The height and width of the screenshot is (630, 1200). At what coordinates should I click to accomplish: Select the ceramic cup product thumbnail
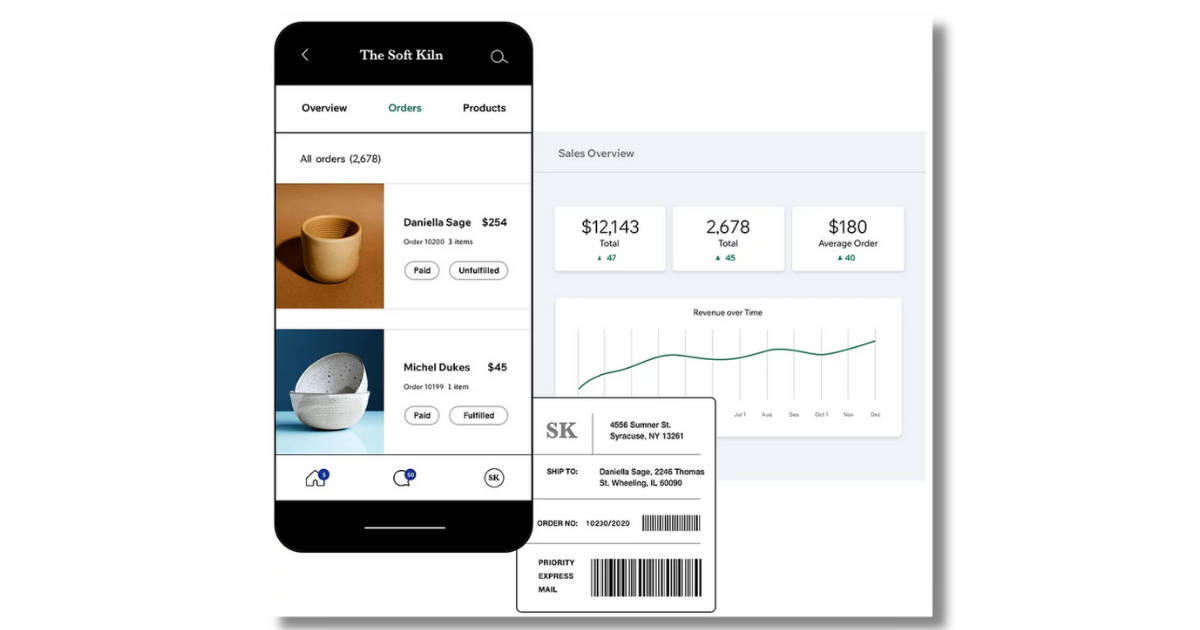pyautogui.click(x=329, y=243)
